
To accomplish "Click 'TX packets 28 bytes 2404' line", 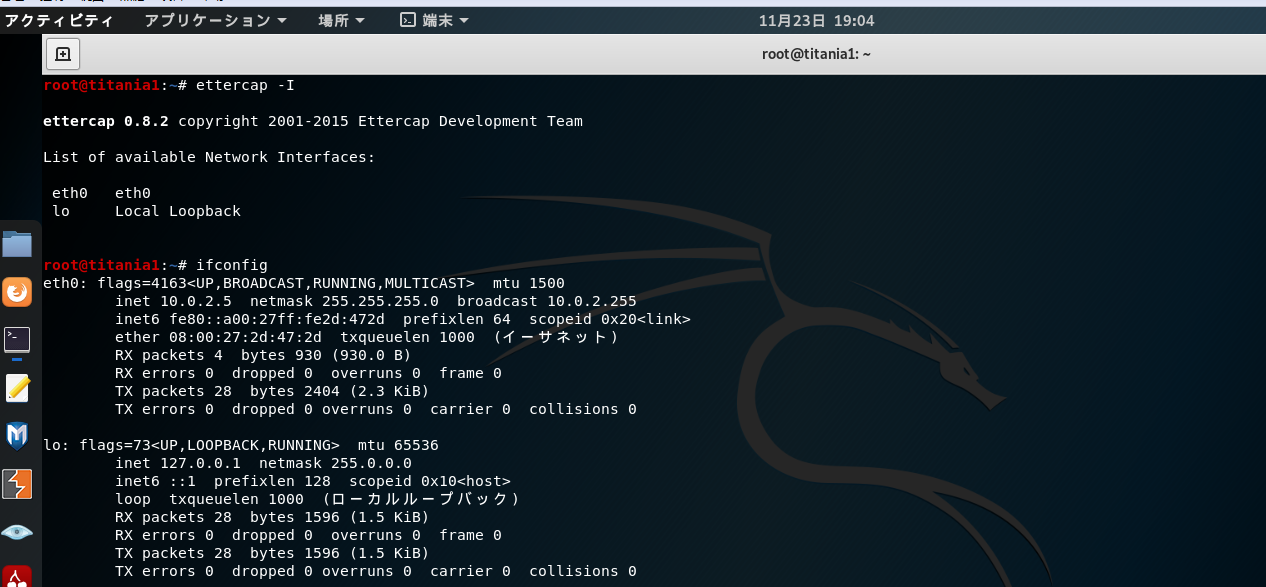I will tap(272, 391).
